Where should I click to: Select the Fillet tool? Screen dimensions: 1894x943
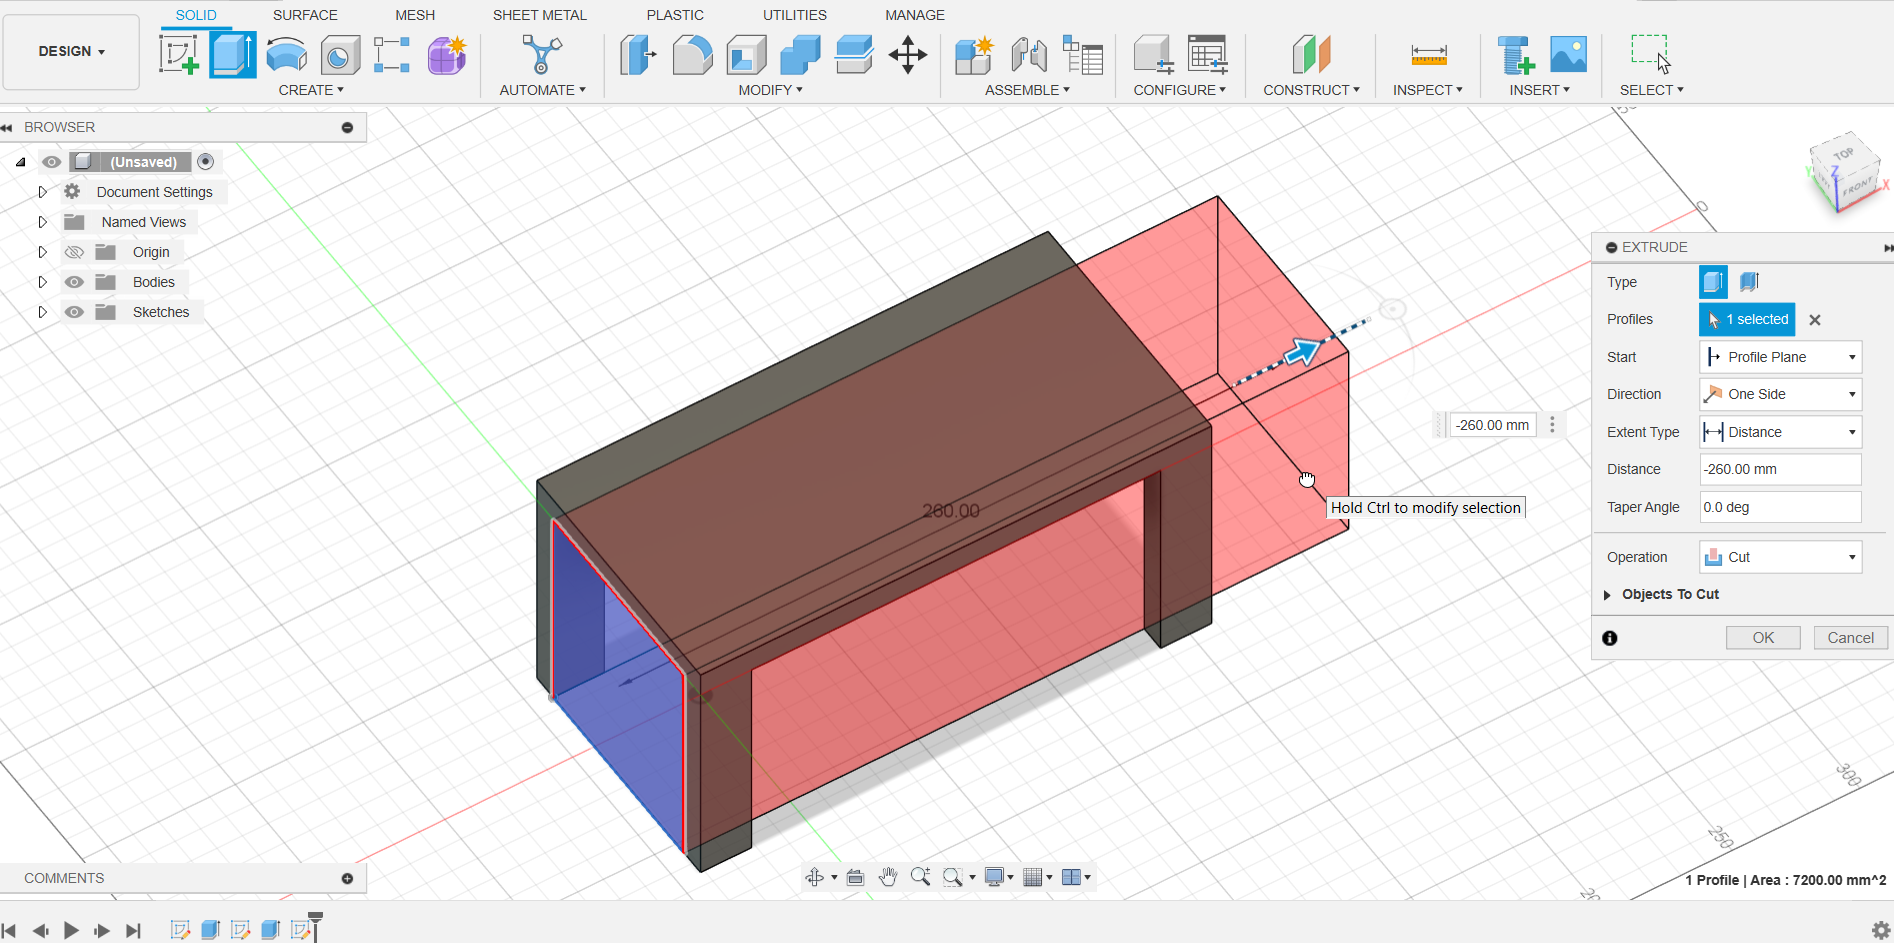[692, 55]
